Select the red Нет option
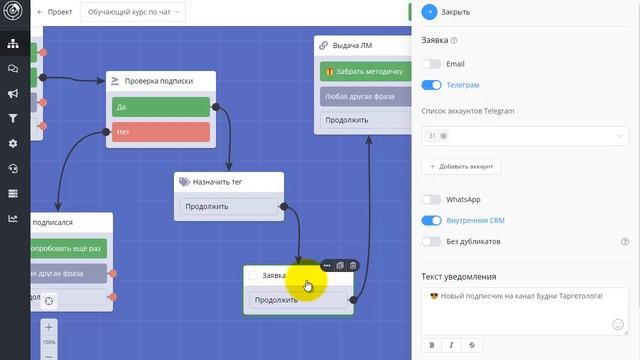The height and width of the screenshot is (360, 640). [161, 132]
